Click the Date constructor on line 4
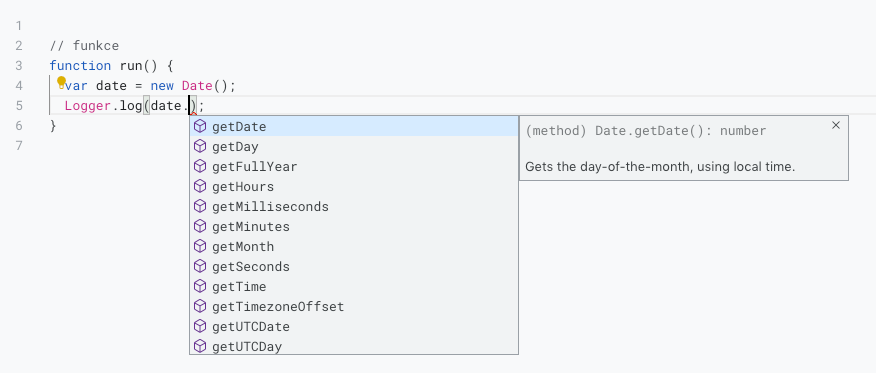 pos(197,86)
